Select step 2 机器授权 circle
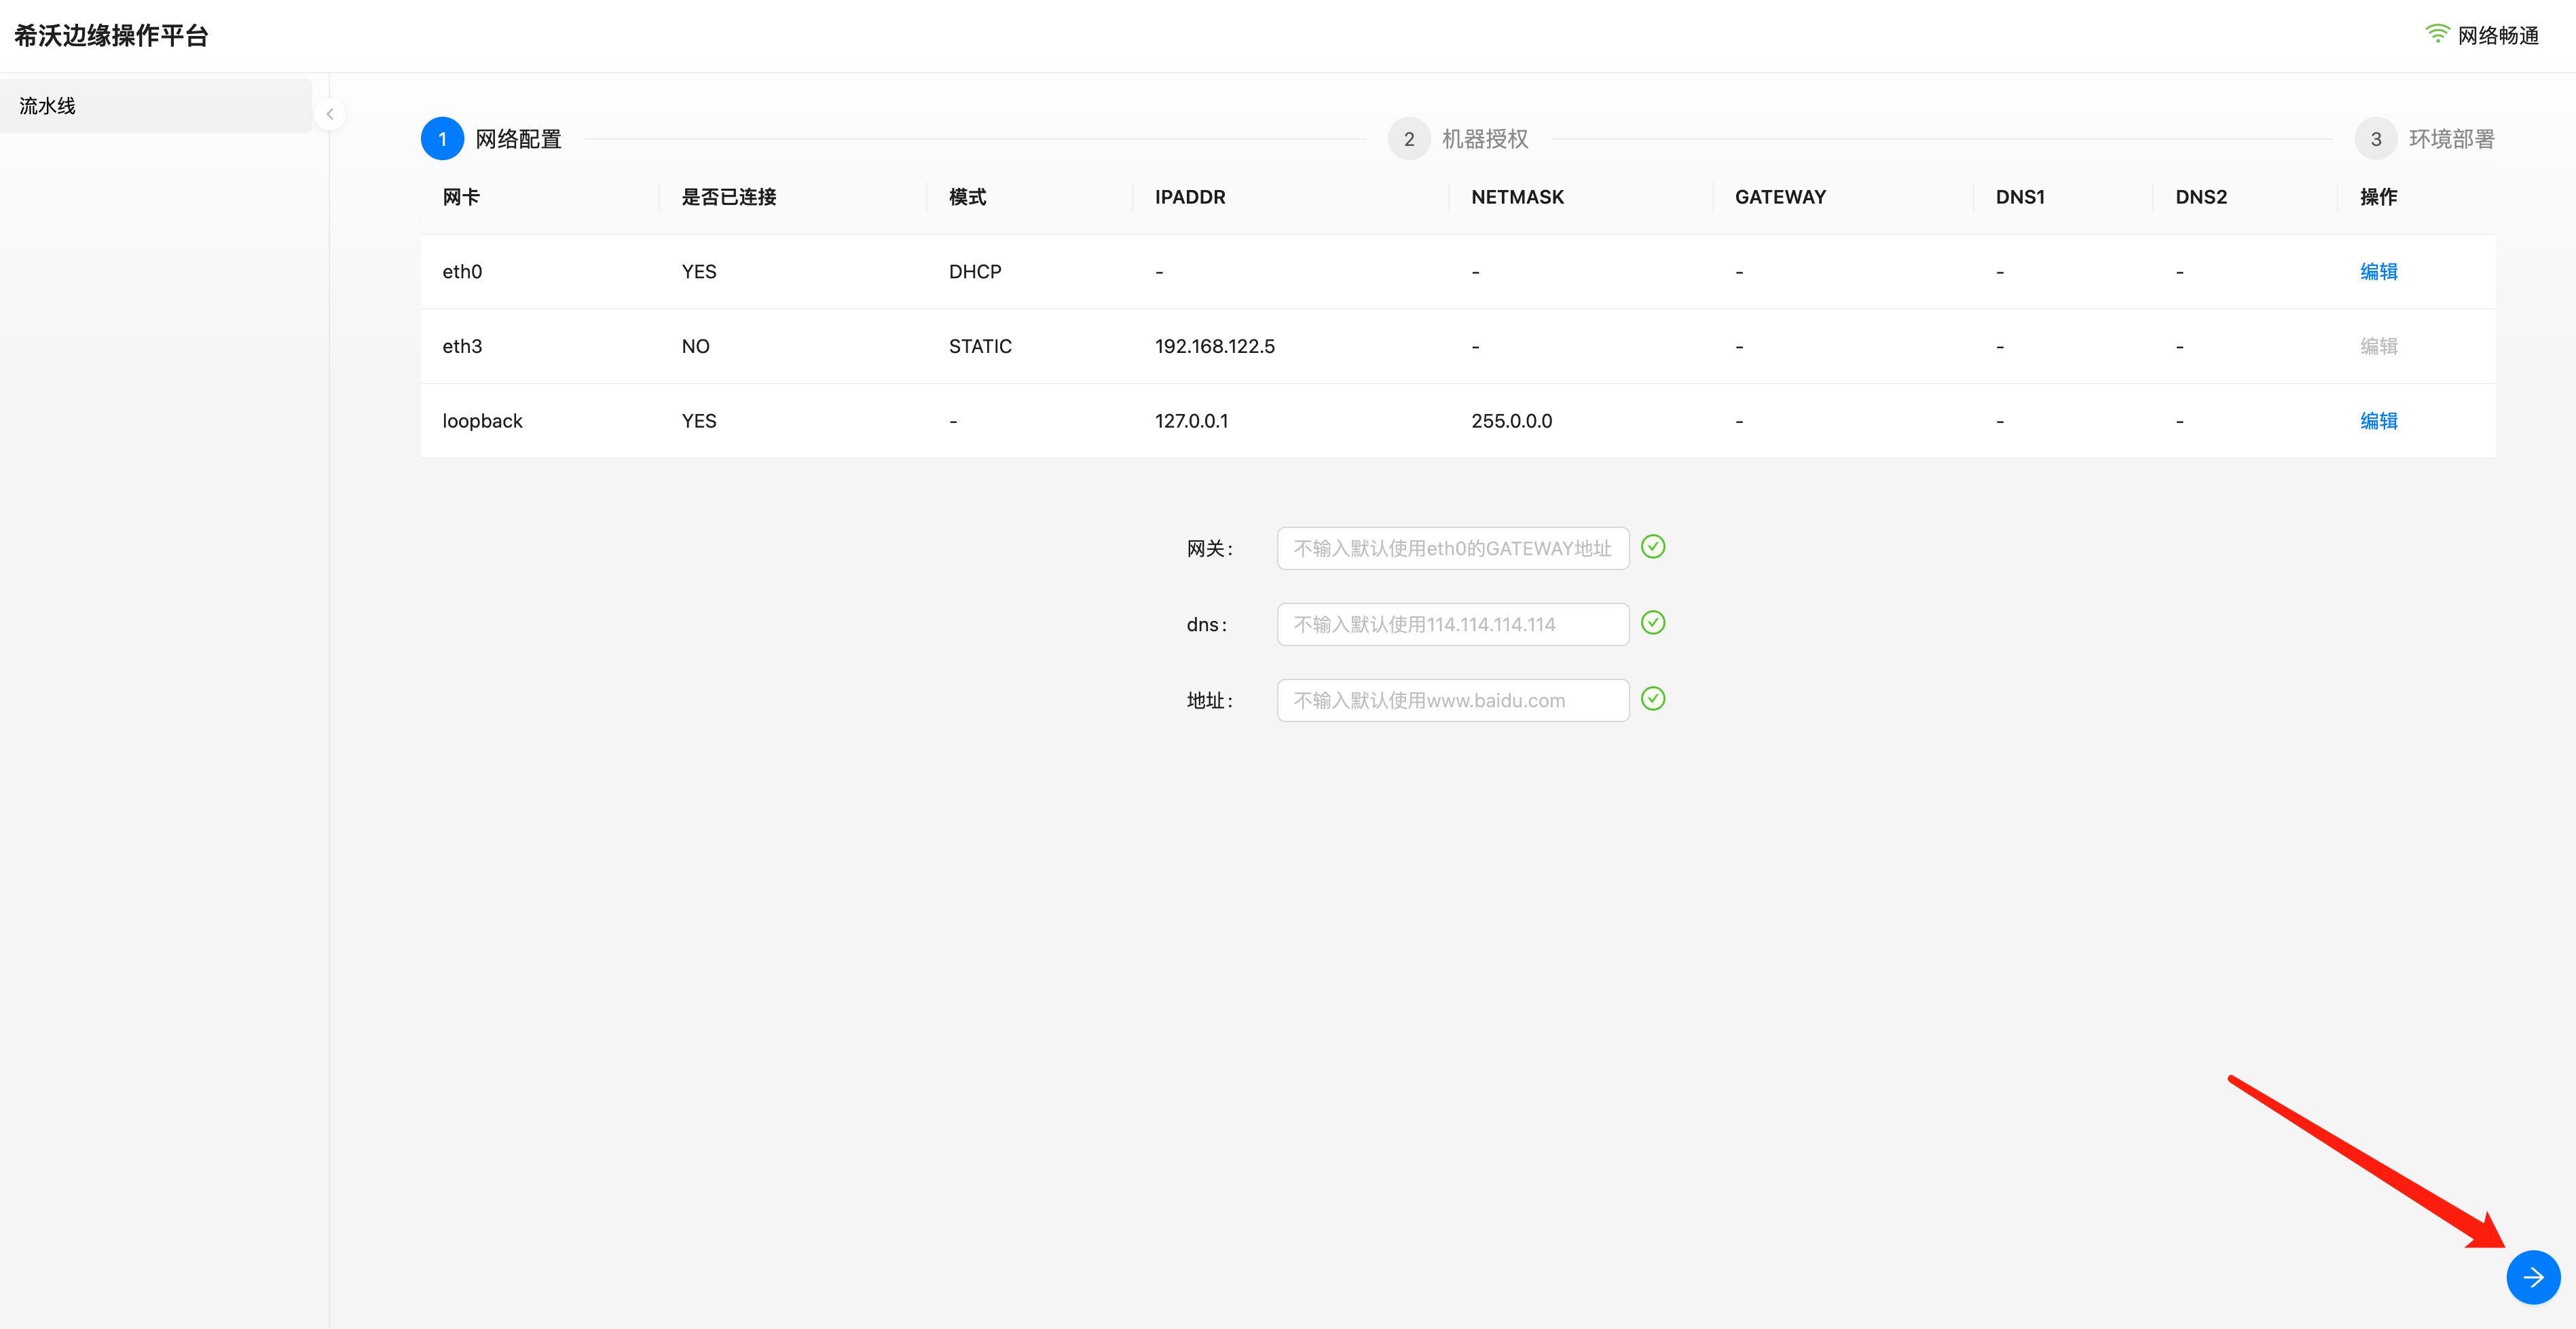The width and height of the screenshot is (2576, 1329). 1408,139
